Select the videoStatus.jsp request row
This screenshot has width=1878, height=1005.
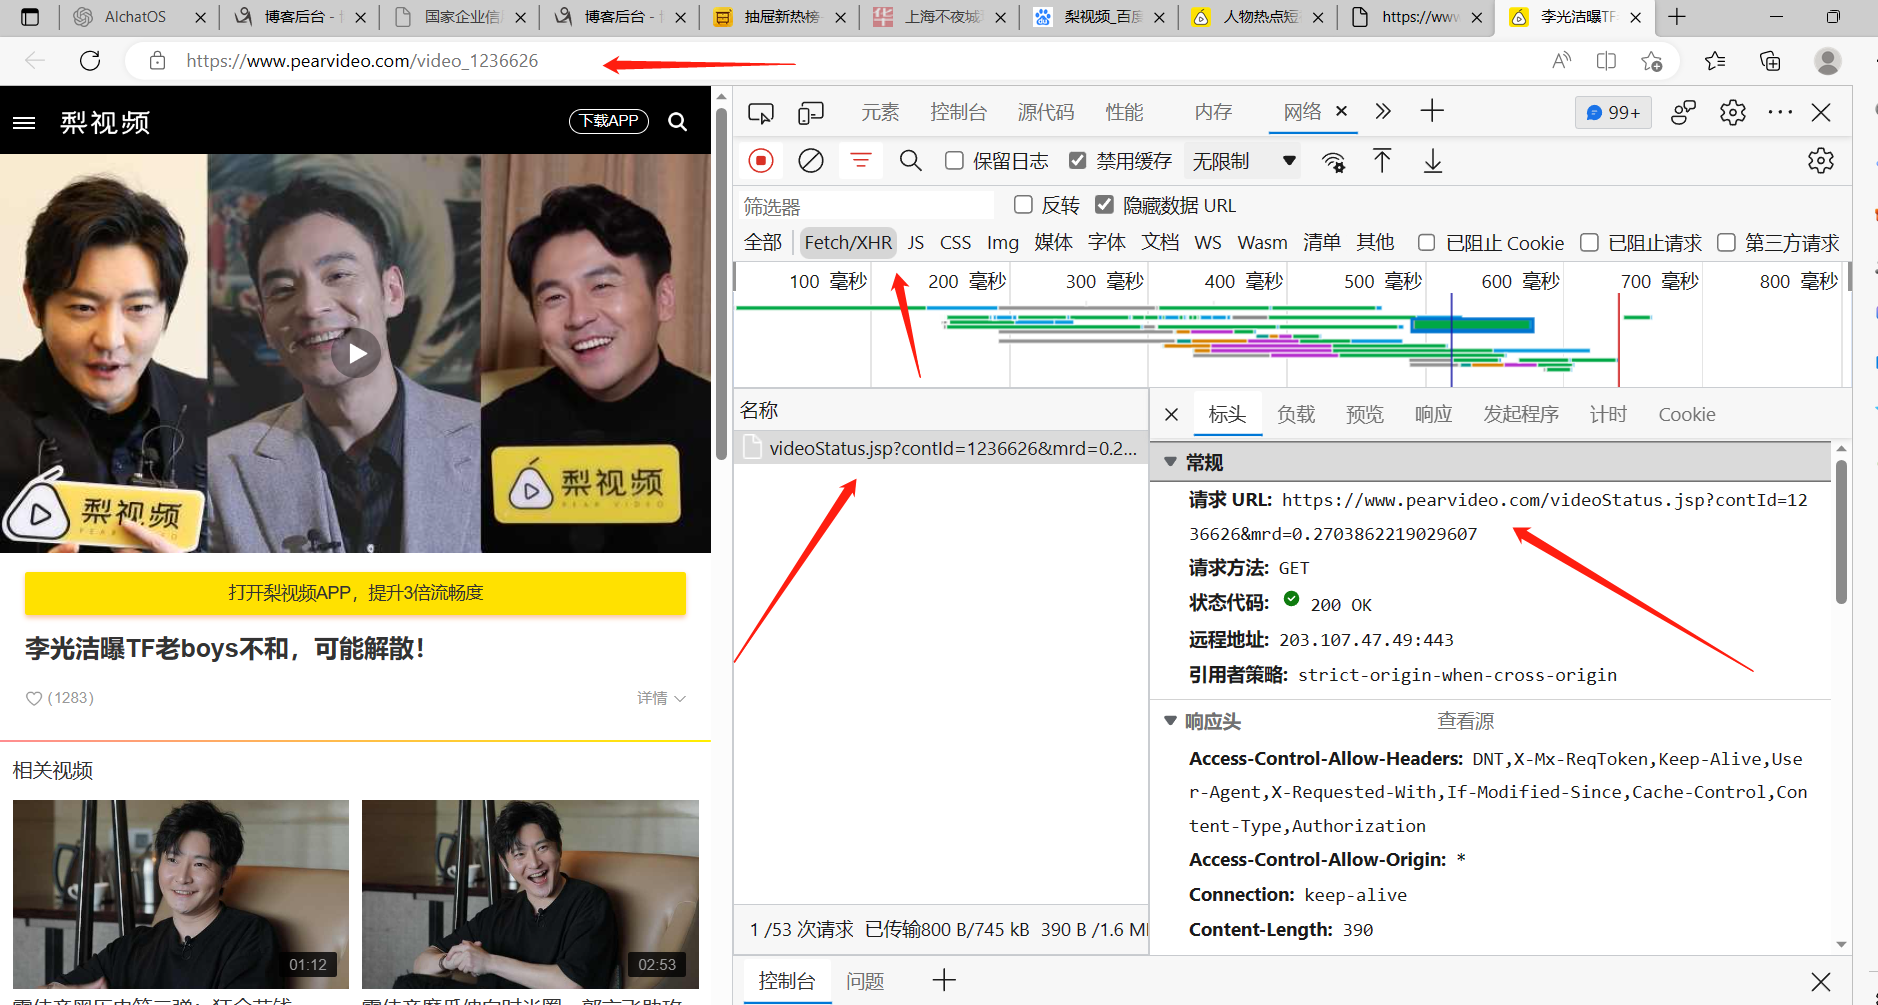pyautogui.click(x=941, y=448)
